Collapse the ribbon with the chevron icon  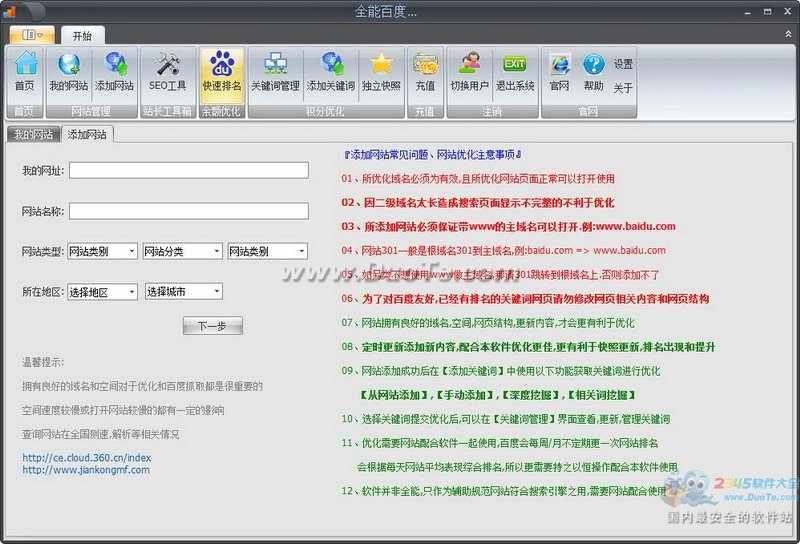coord(788,34)
